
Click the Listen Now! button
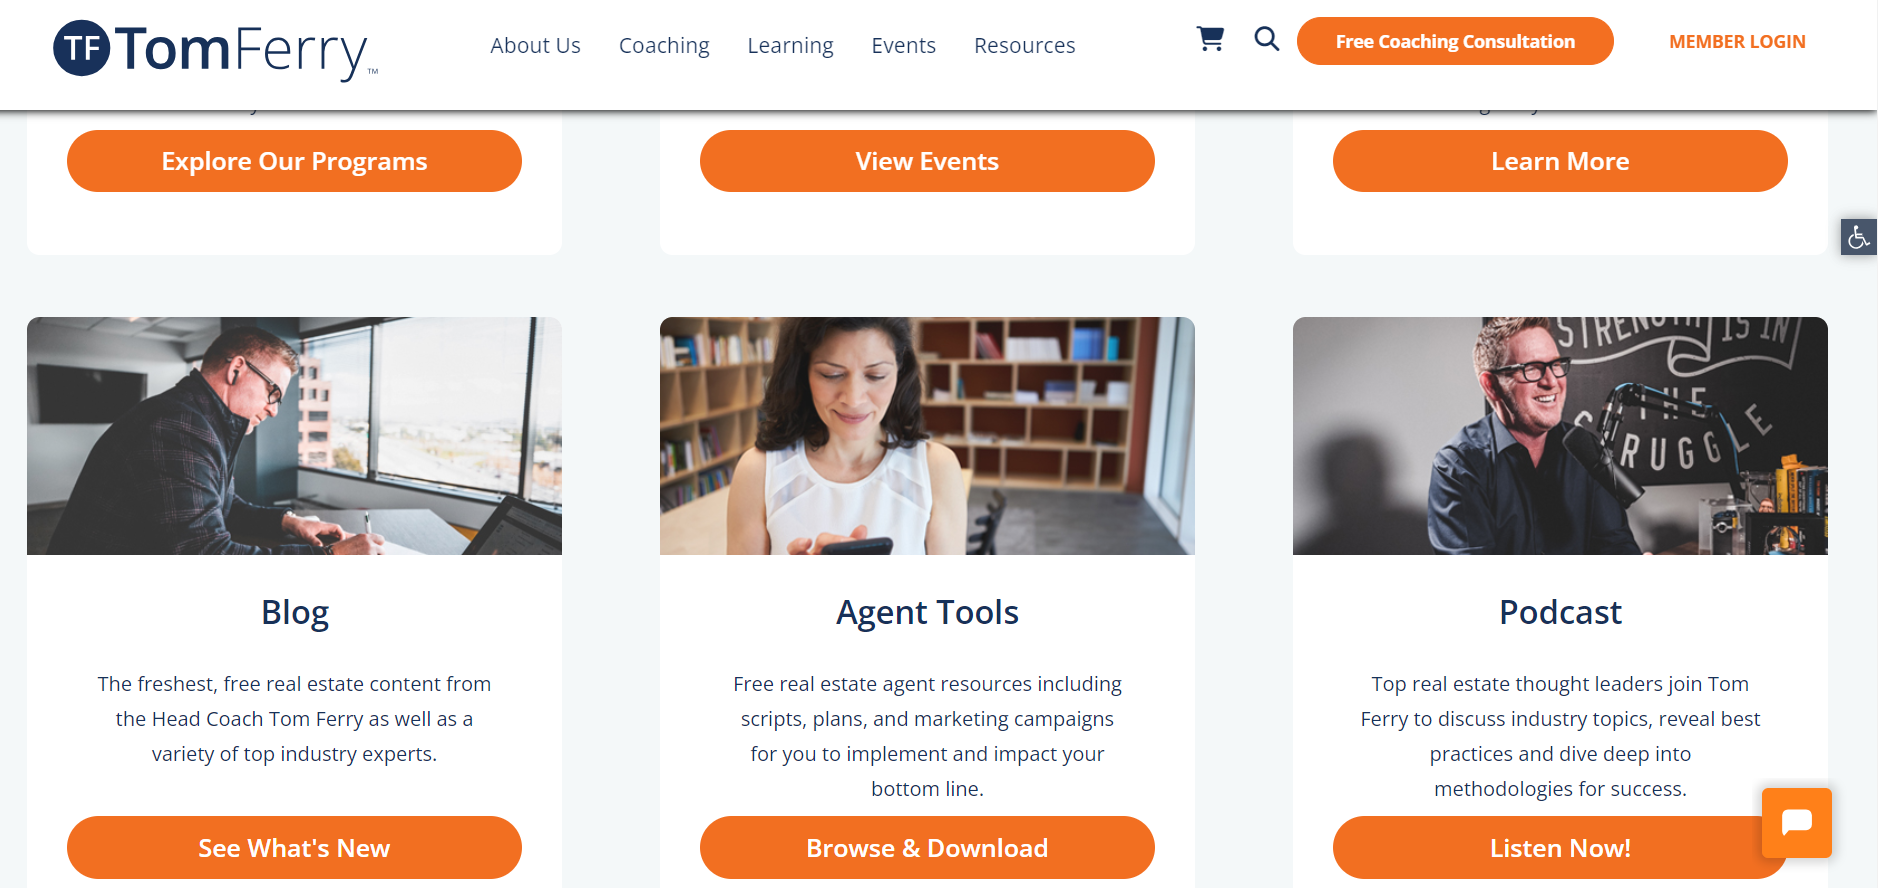click(1560, 848)
